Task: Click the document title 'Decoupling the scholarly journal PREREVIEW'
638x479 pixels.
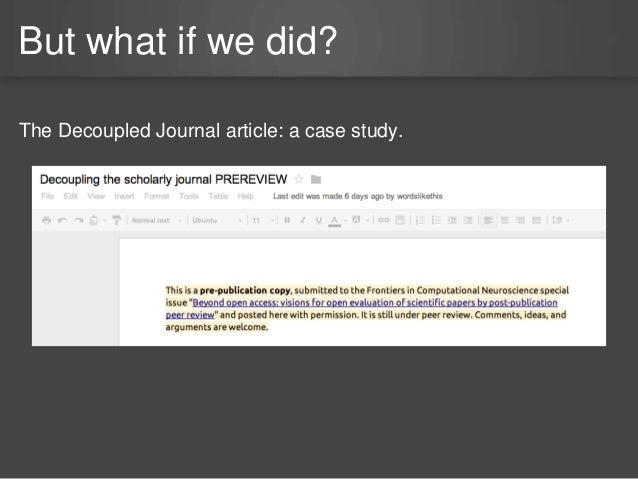Action: [163, 179]
